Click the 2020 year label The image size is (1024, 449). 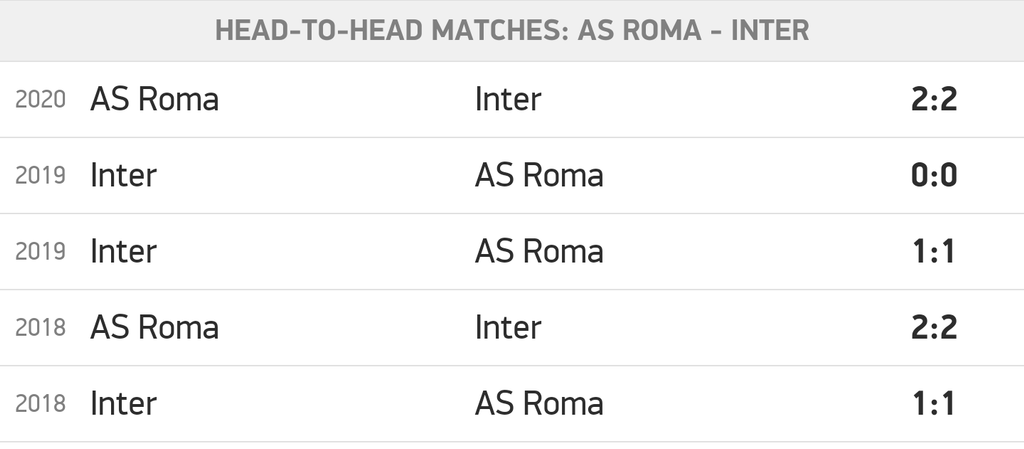pos(41,100)
